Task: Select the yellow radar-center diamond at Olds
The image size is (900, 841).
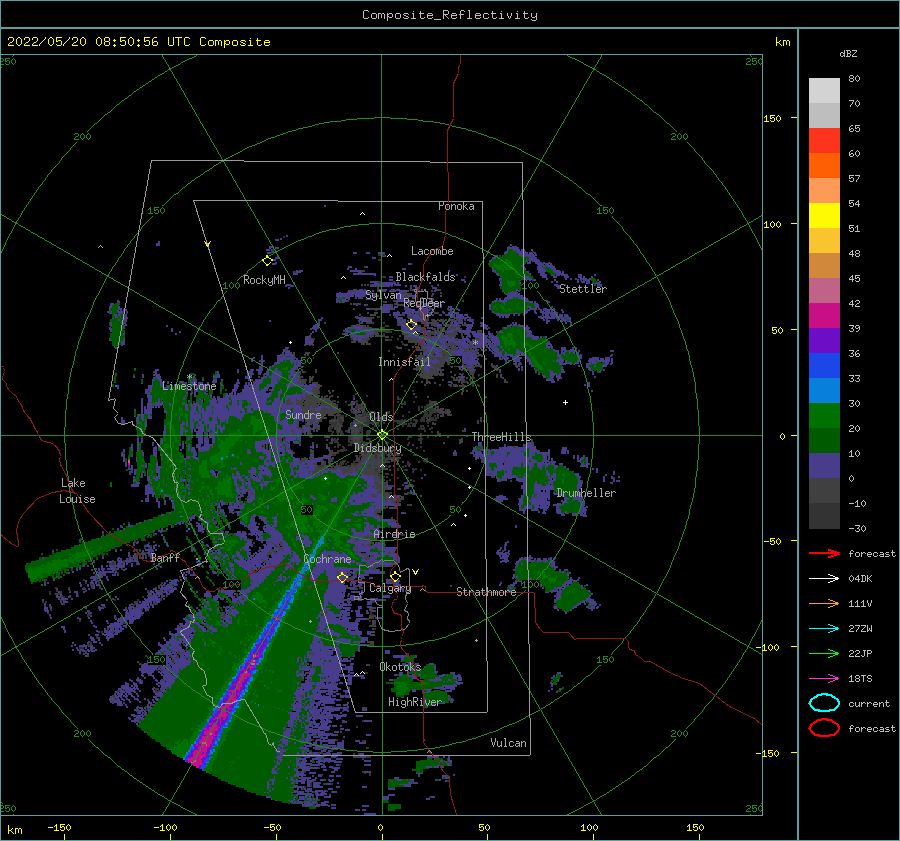Action: tap(382, 435)
